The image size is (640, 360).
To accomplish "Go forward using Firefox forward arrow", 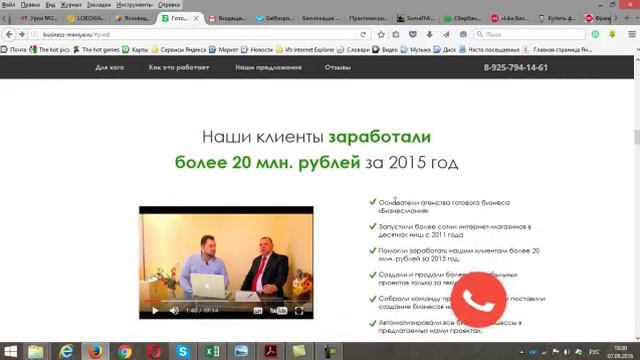I will (22, 35).
